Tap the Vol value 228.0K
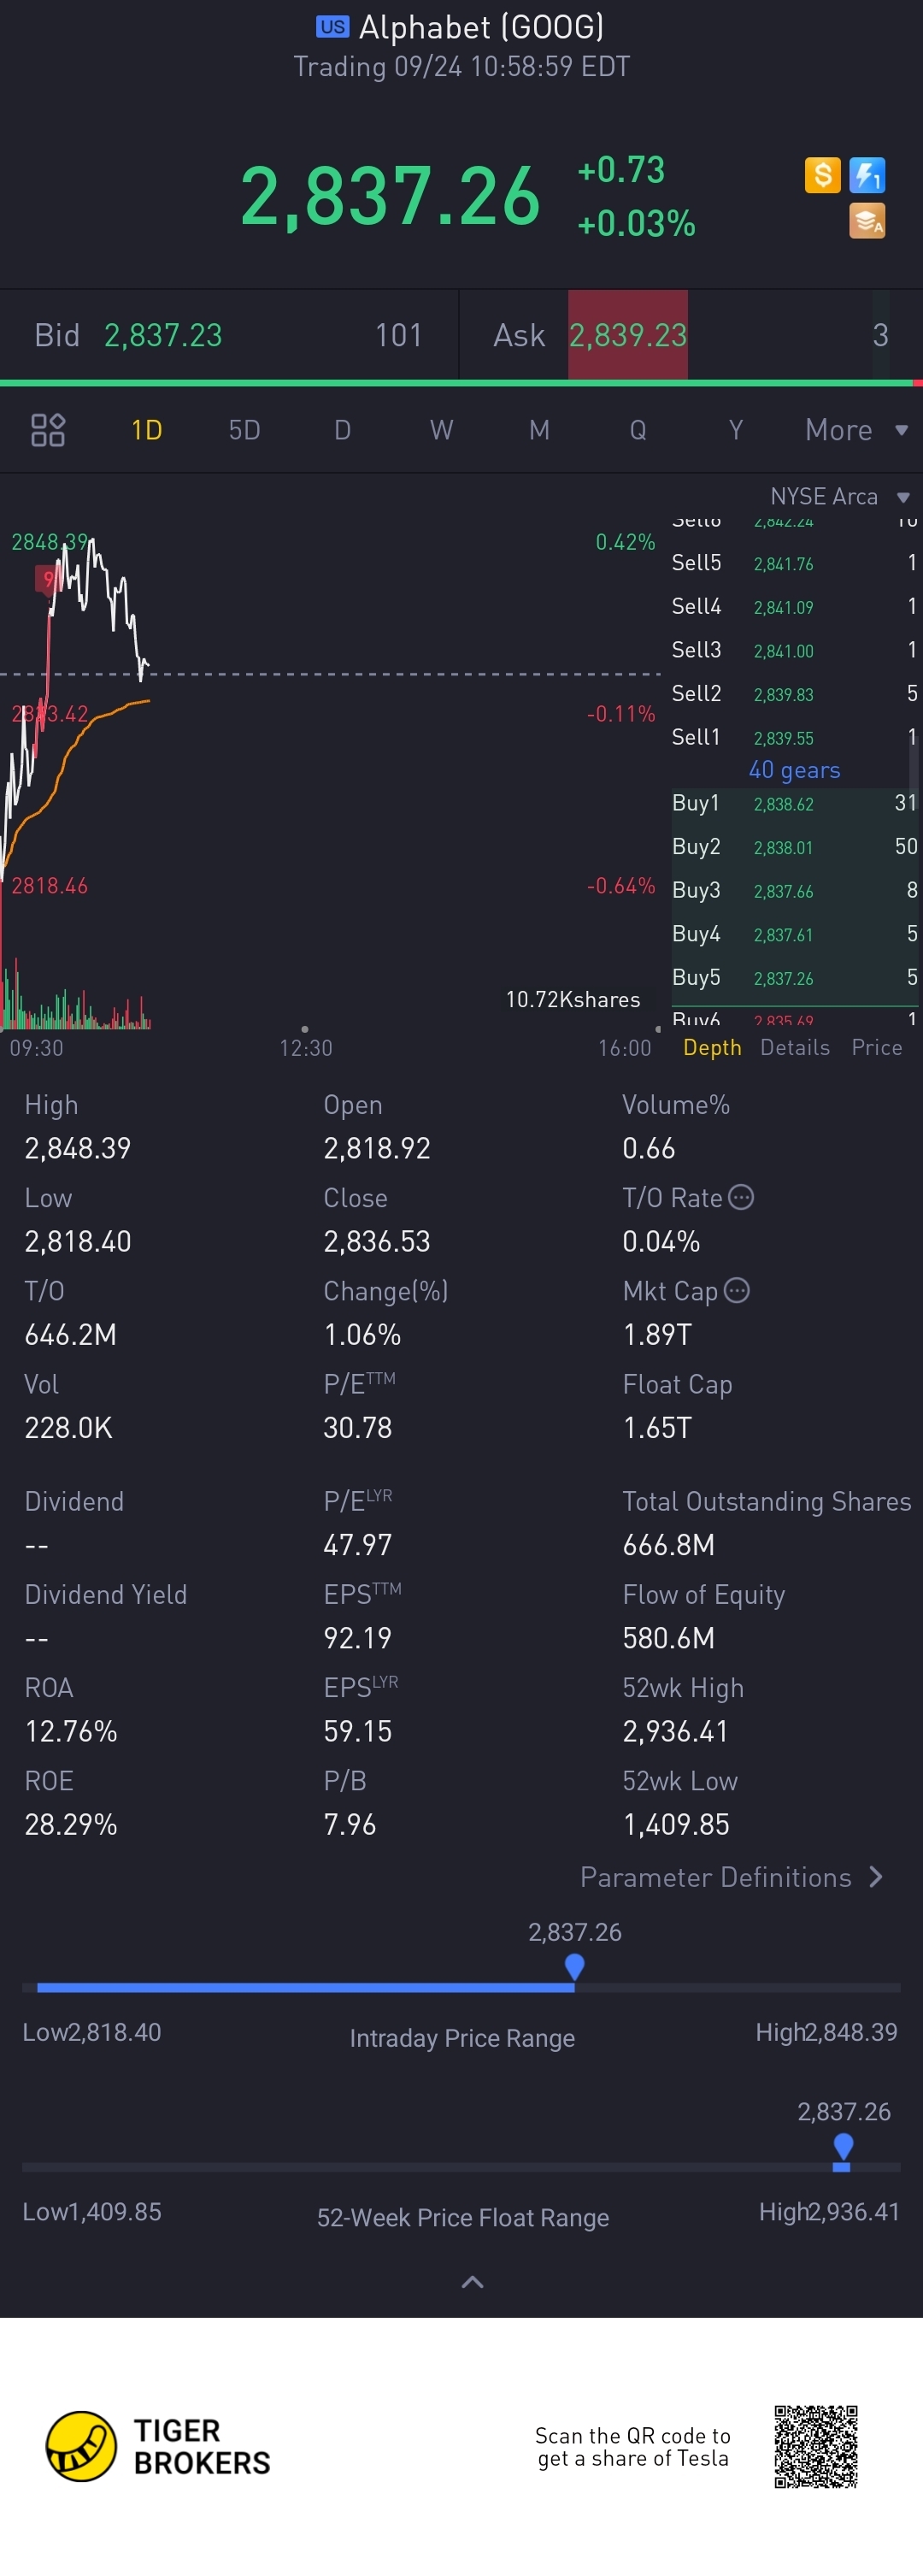The image size is (923, 2576). (x=68, y=1427)
